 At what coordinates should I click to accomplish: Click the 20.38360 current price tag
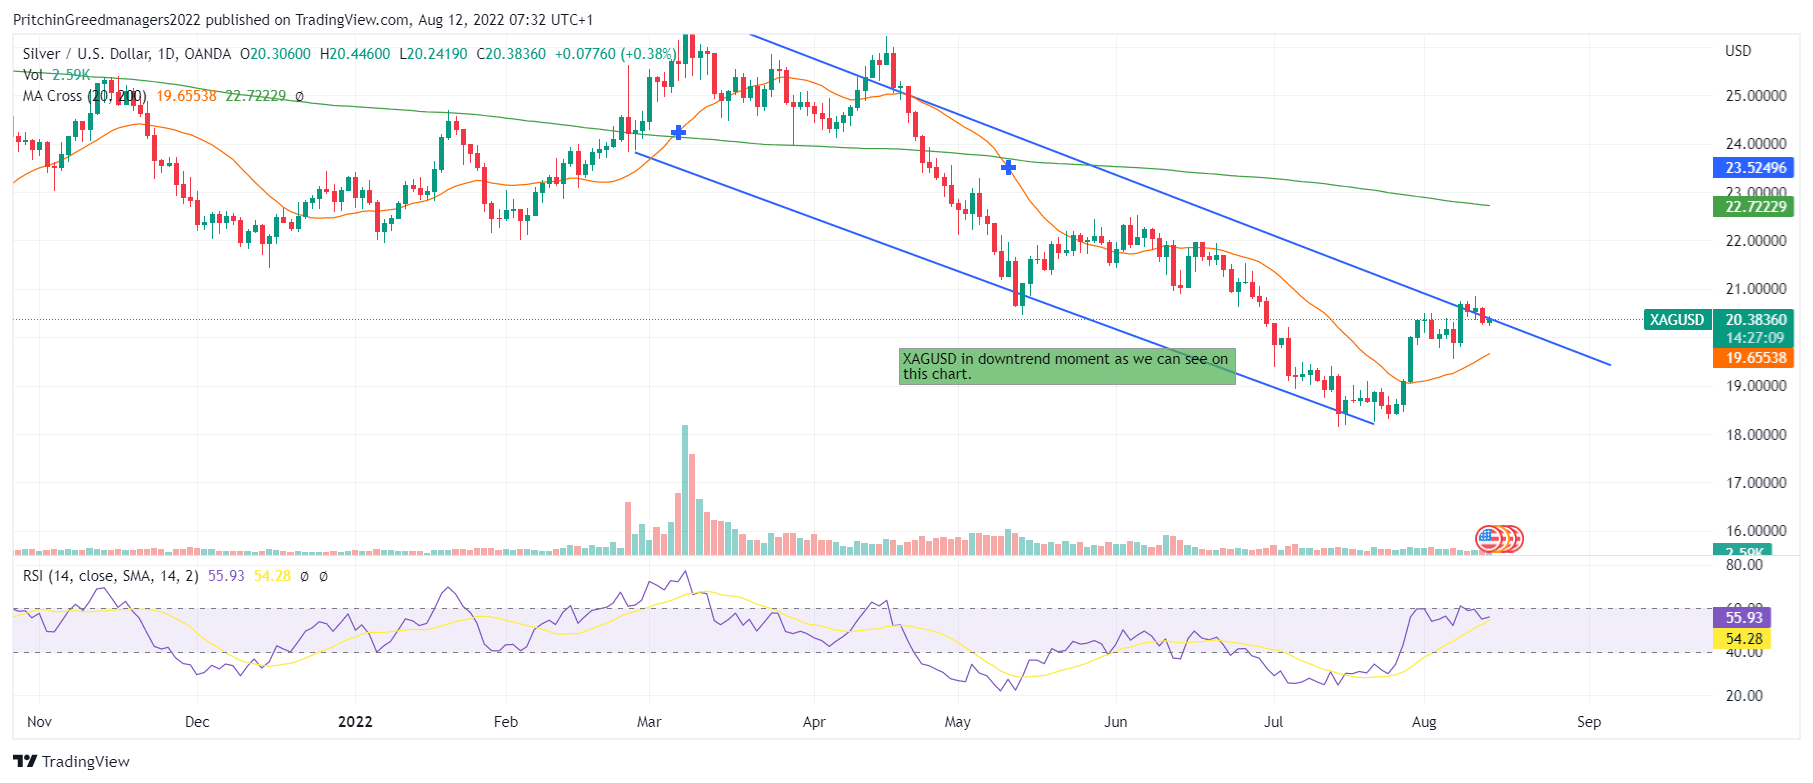pos(1755,320)
